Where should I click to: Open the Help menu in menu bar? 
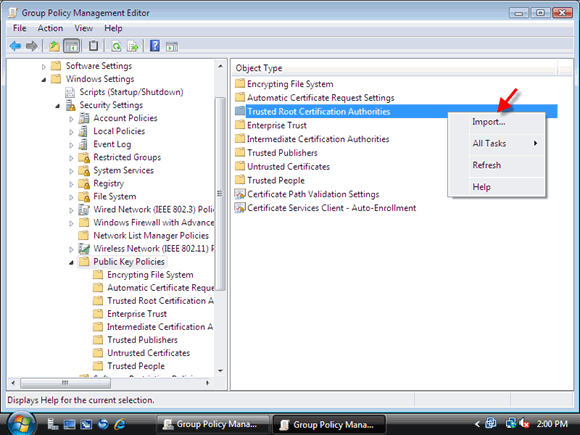[x=113, y=28]
